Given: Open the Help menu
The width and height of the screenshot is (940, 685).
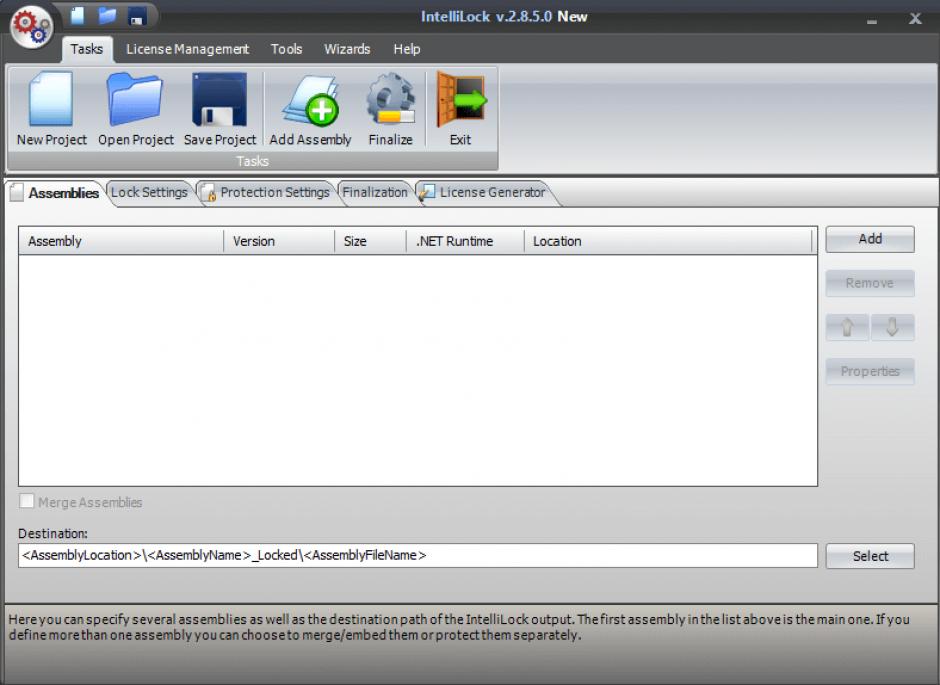Looking at the screenshot, I should (x=406, y=49).
